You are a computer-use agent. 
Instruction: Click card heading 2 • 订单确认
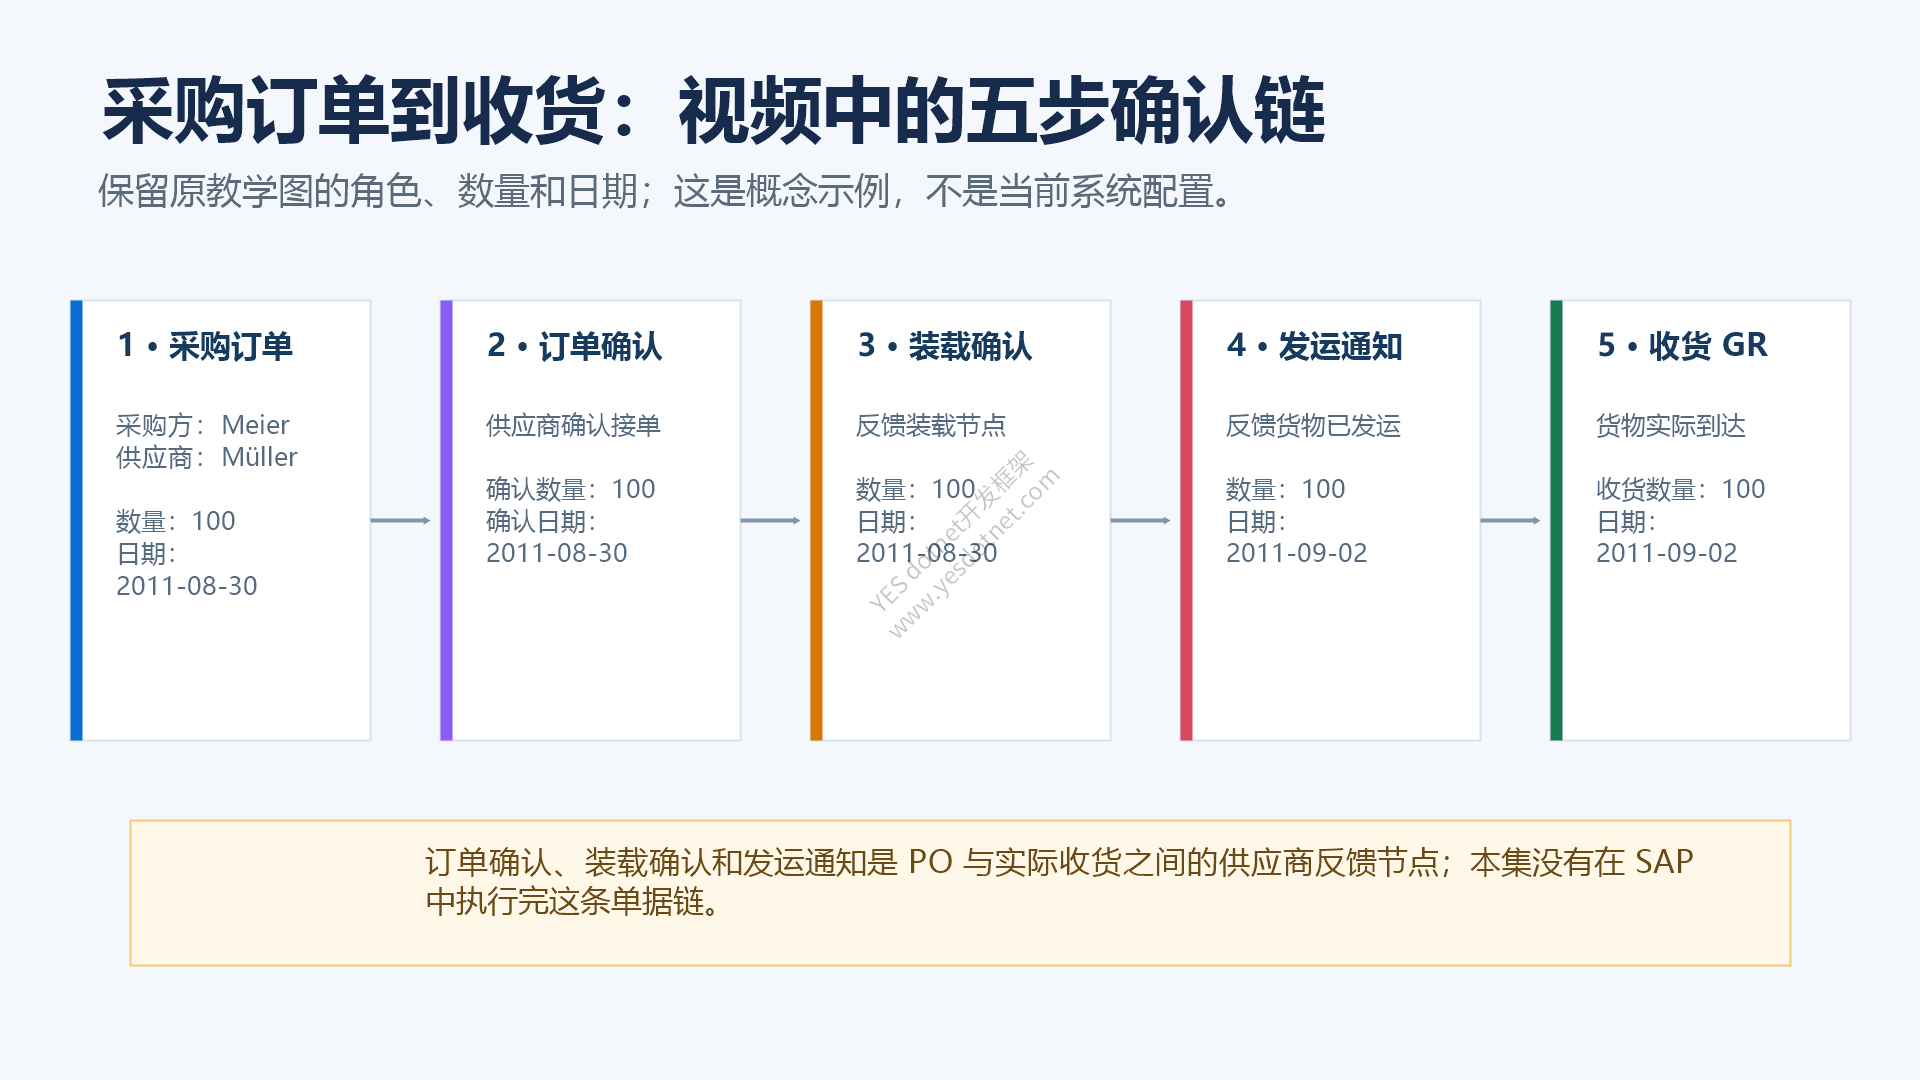point(575,346)
